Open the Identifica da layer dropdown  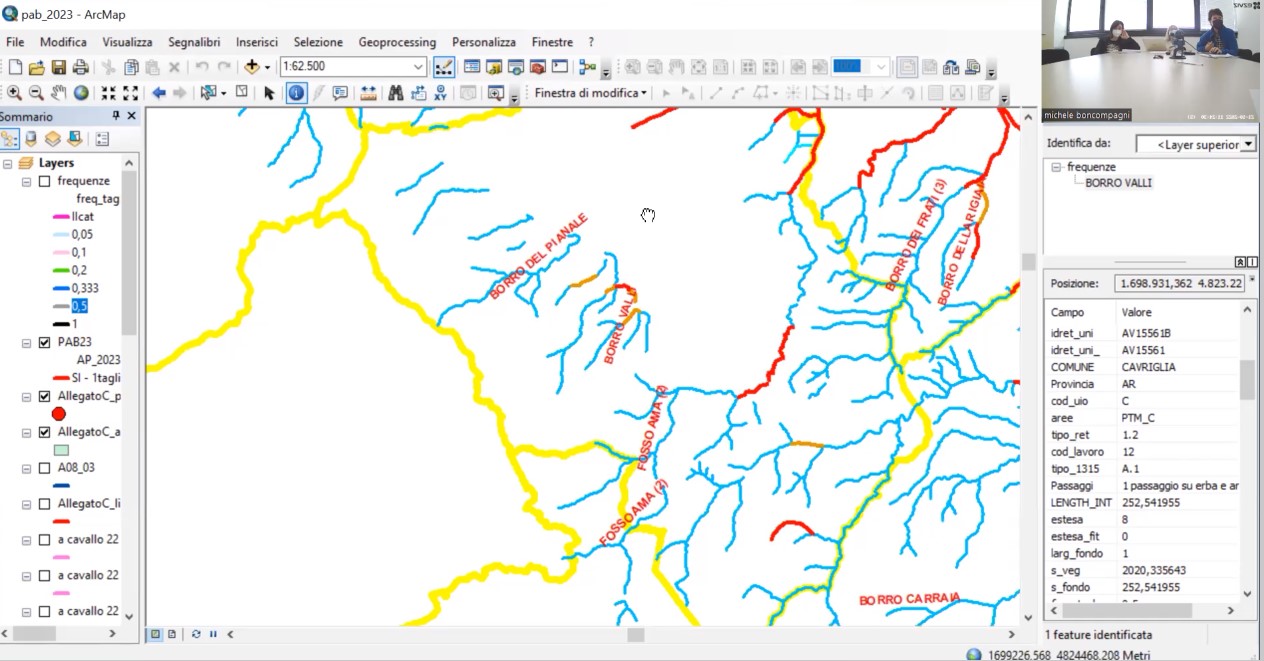1248,144
